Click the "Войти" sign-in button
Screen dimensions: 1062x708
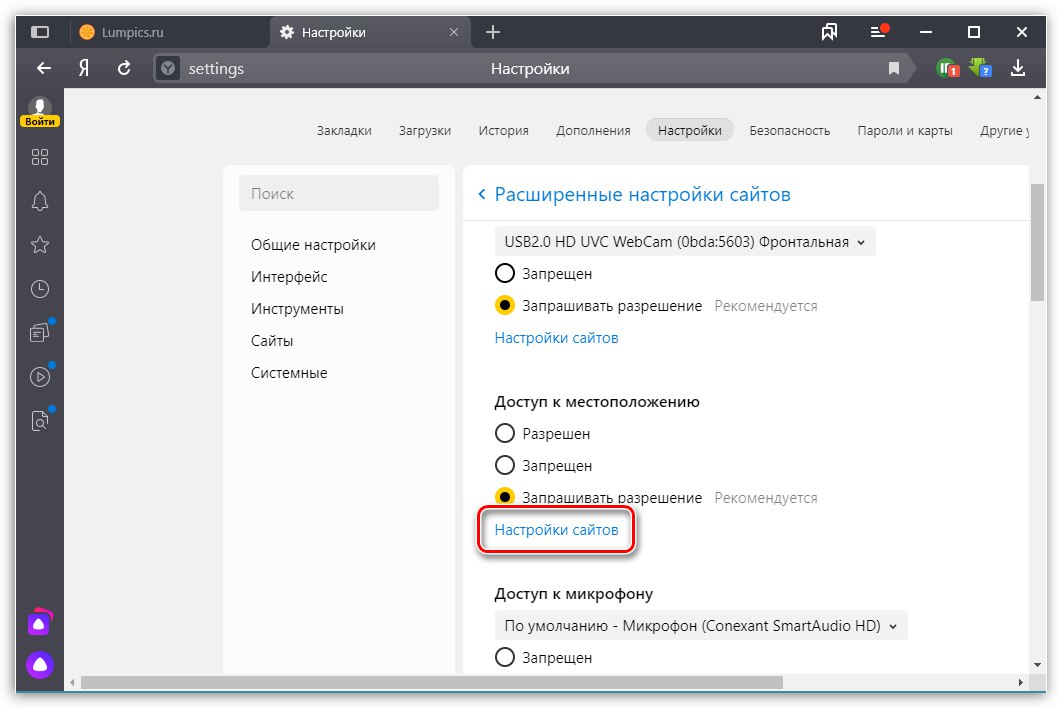40,121
